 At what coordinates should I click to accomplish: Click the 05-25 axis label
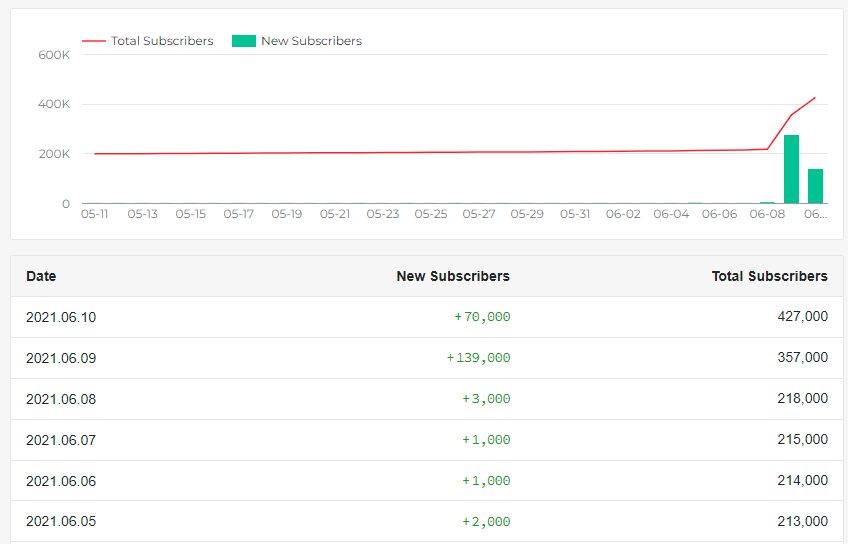point(431,214)
